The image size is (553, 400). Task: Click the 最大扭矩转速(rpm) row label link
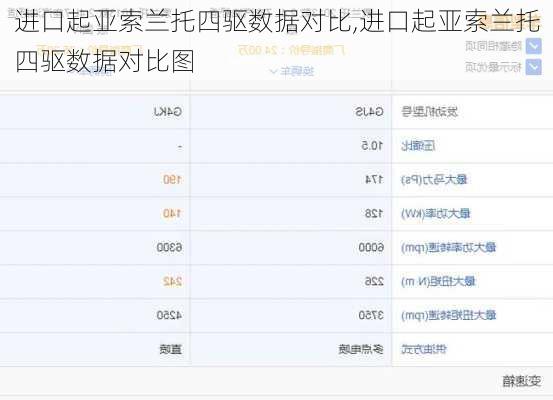(x=449, y=315)
